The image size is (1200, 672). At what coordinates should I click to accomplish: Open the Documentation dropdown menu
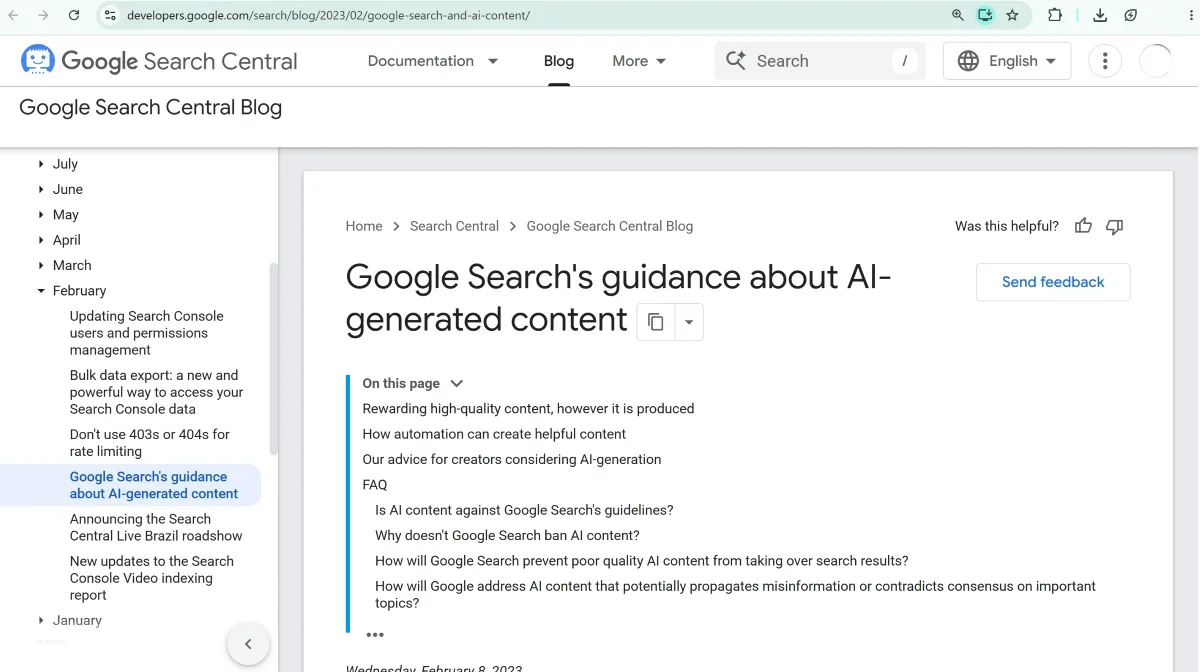[x=433, y=61]
